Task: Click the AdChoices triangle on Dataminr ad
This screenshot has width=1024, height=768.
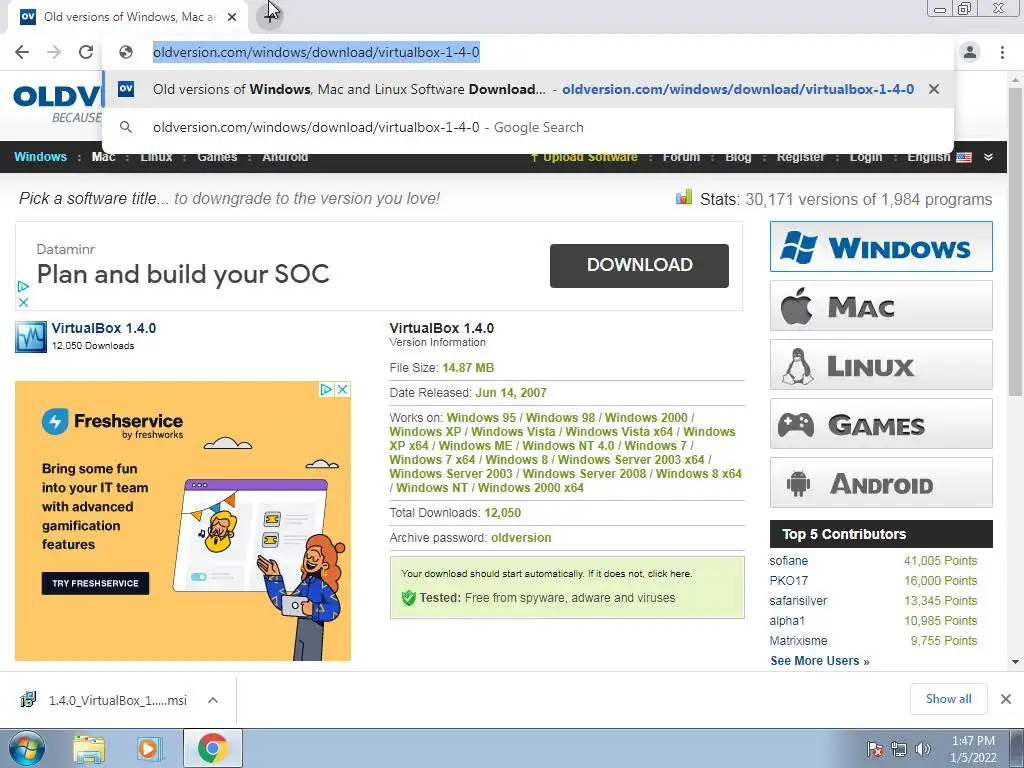Action: pos(23,286)
